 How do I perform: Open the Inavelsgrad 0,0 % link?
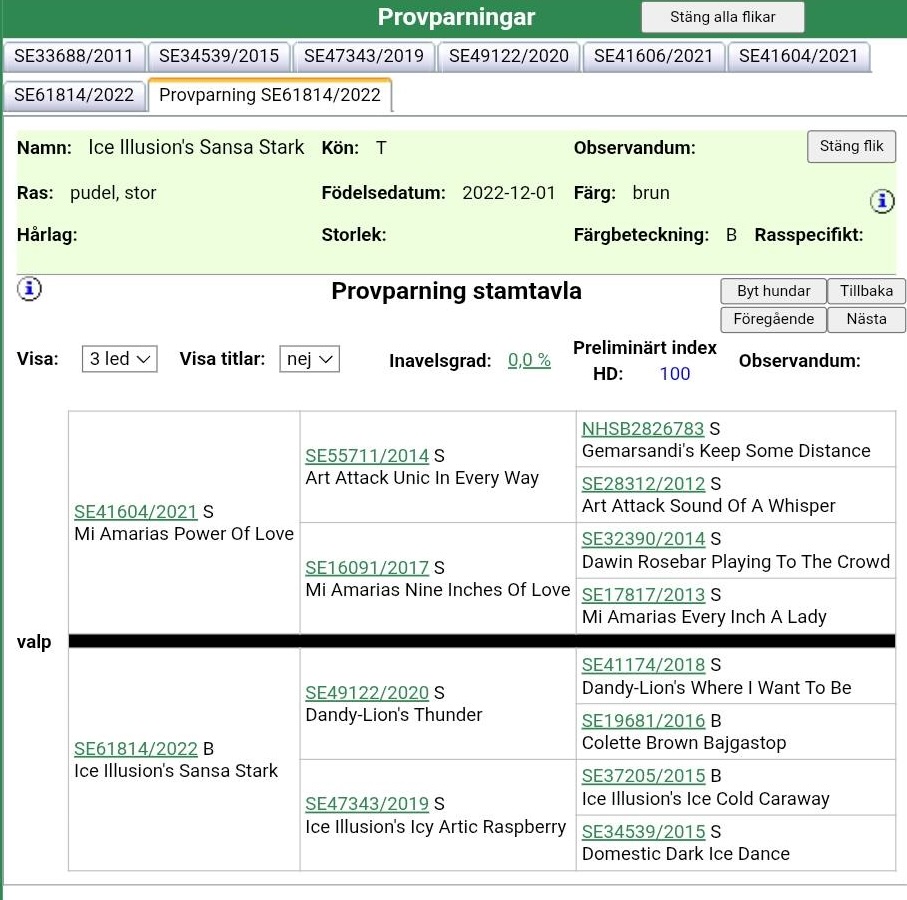[529, 360]
